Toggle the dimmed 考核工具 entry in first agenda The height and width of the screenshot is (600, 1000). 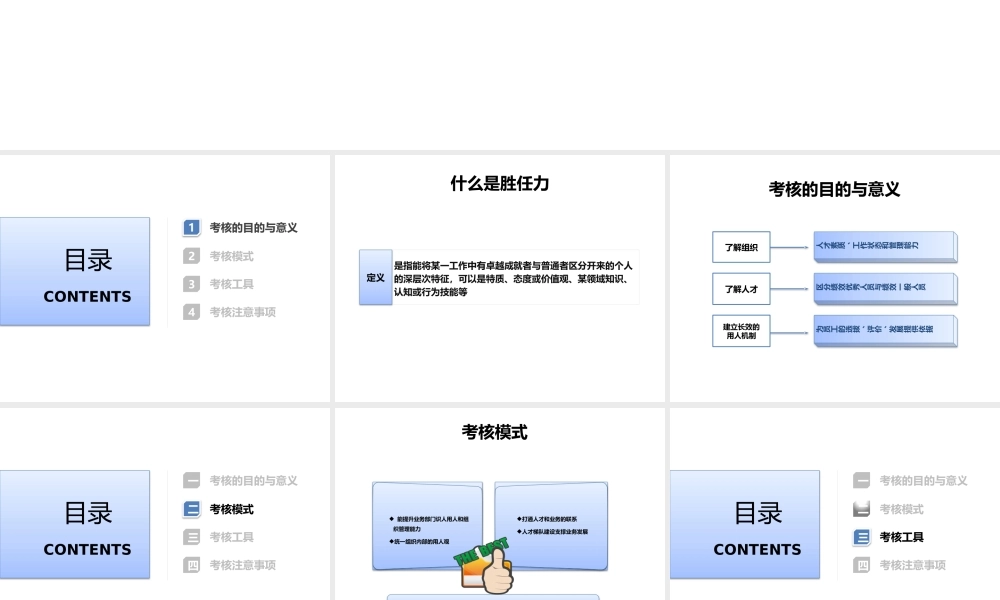pyautogui.click(x=231, y=284)
